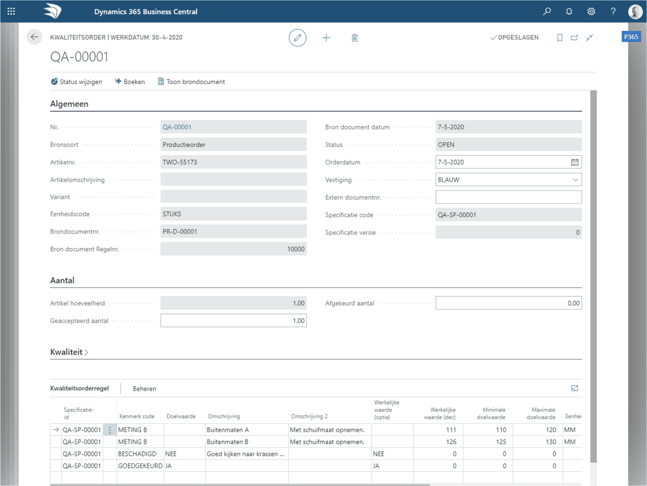
Task: Expand the Kwaliteitsorderregel part to full view
Action: click(x=574, y=388)
